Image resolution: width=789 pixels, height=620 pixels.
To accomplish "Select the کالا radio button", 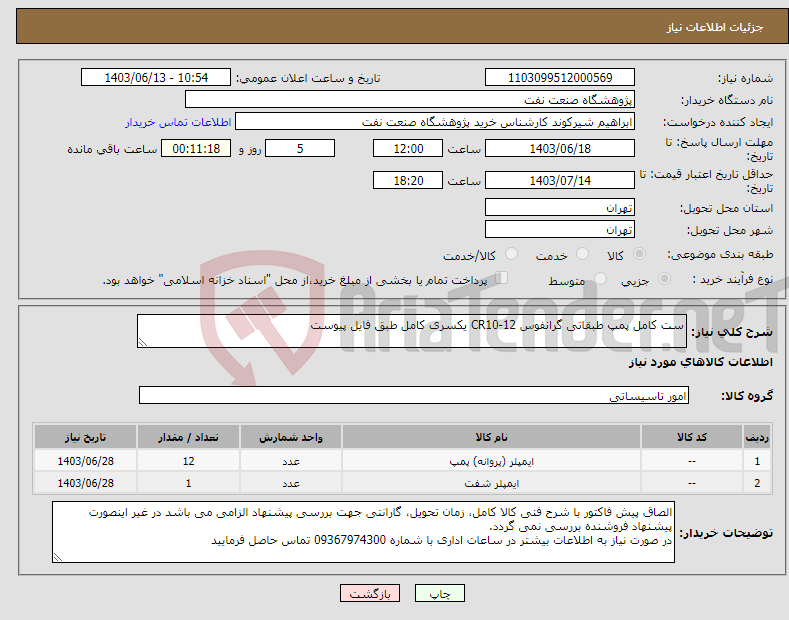I will coord(639,254).
